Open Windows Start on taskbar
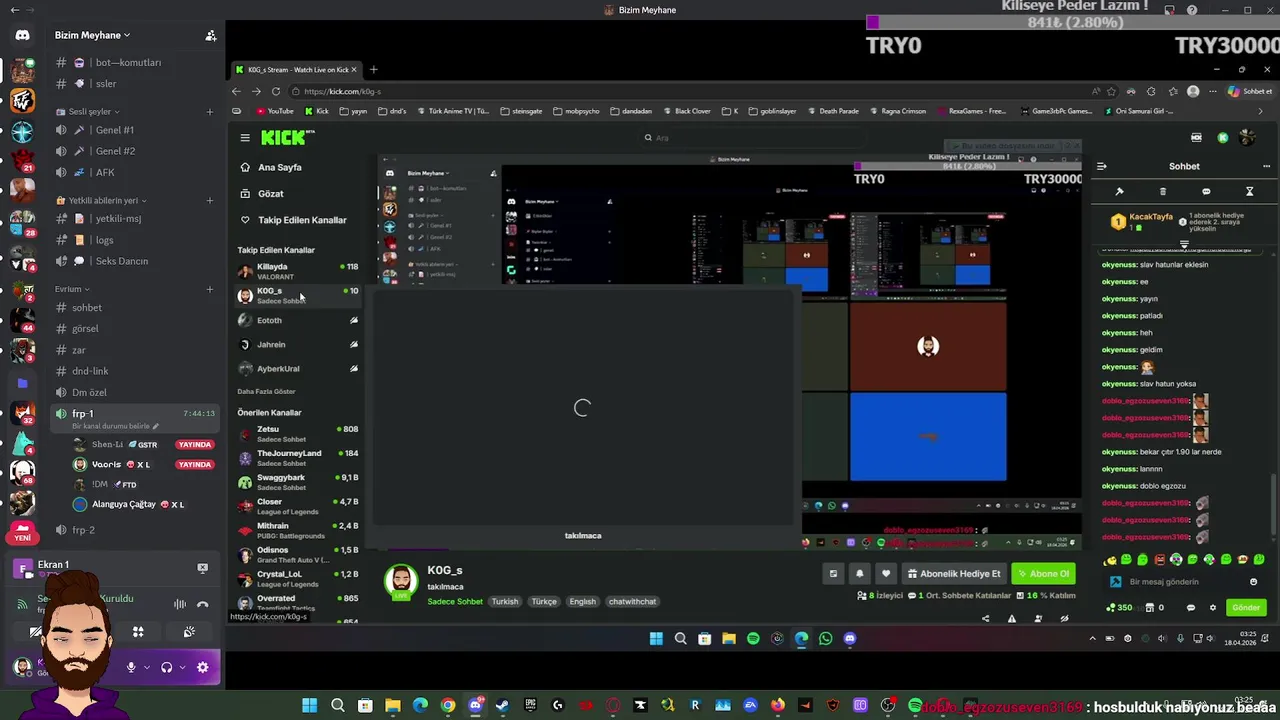The image size is (1280, 720). (309, 706)
